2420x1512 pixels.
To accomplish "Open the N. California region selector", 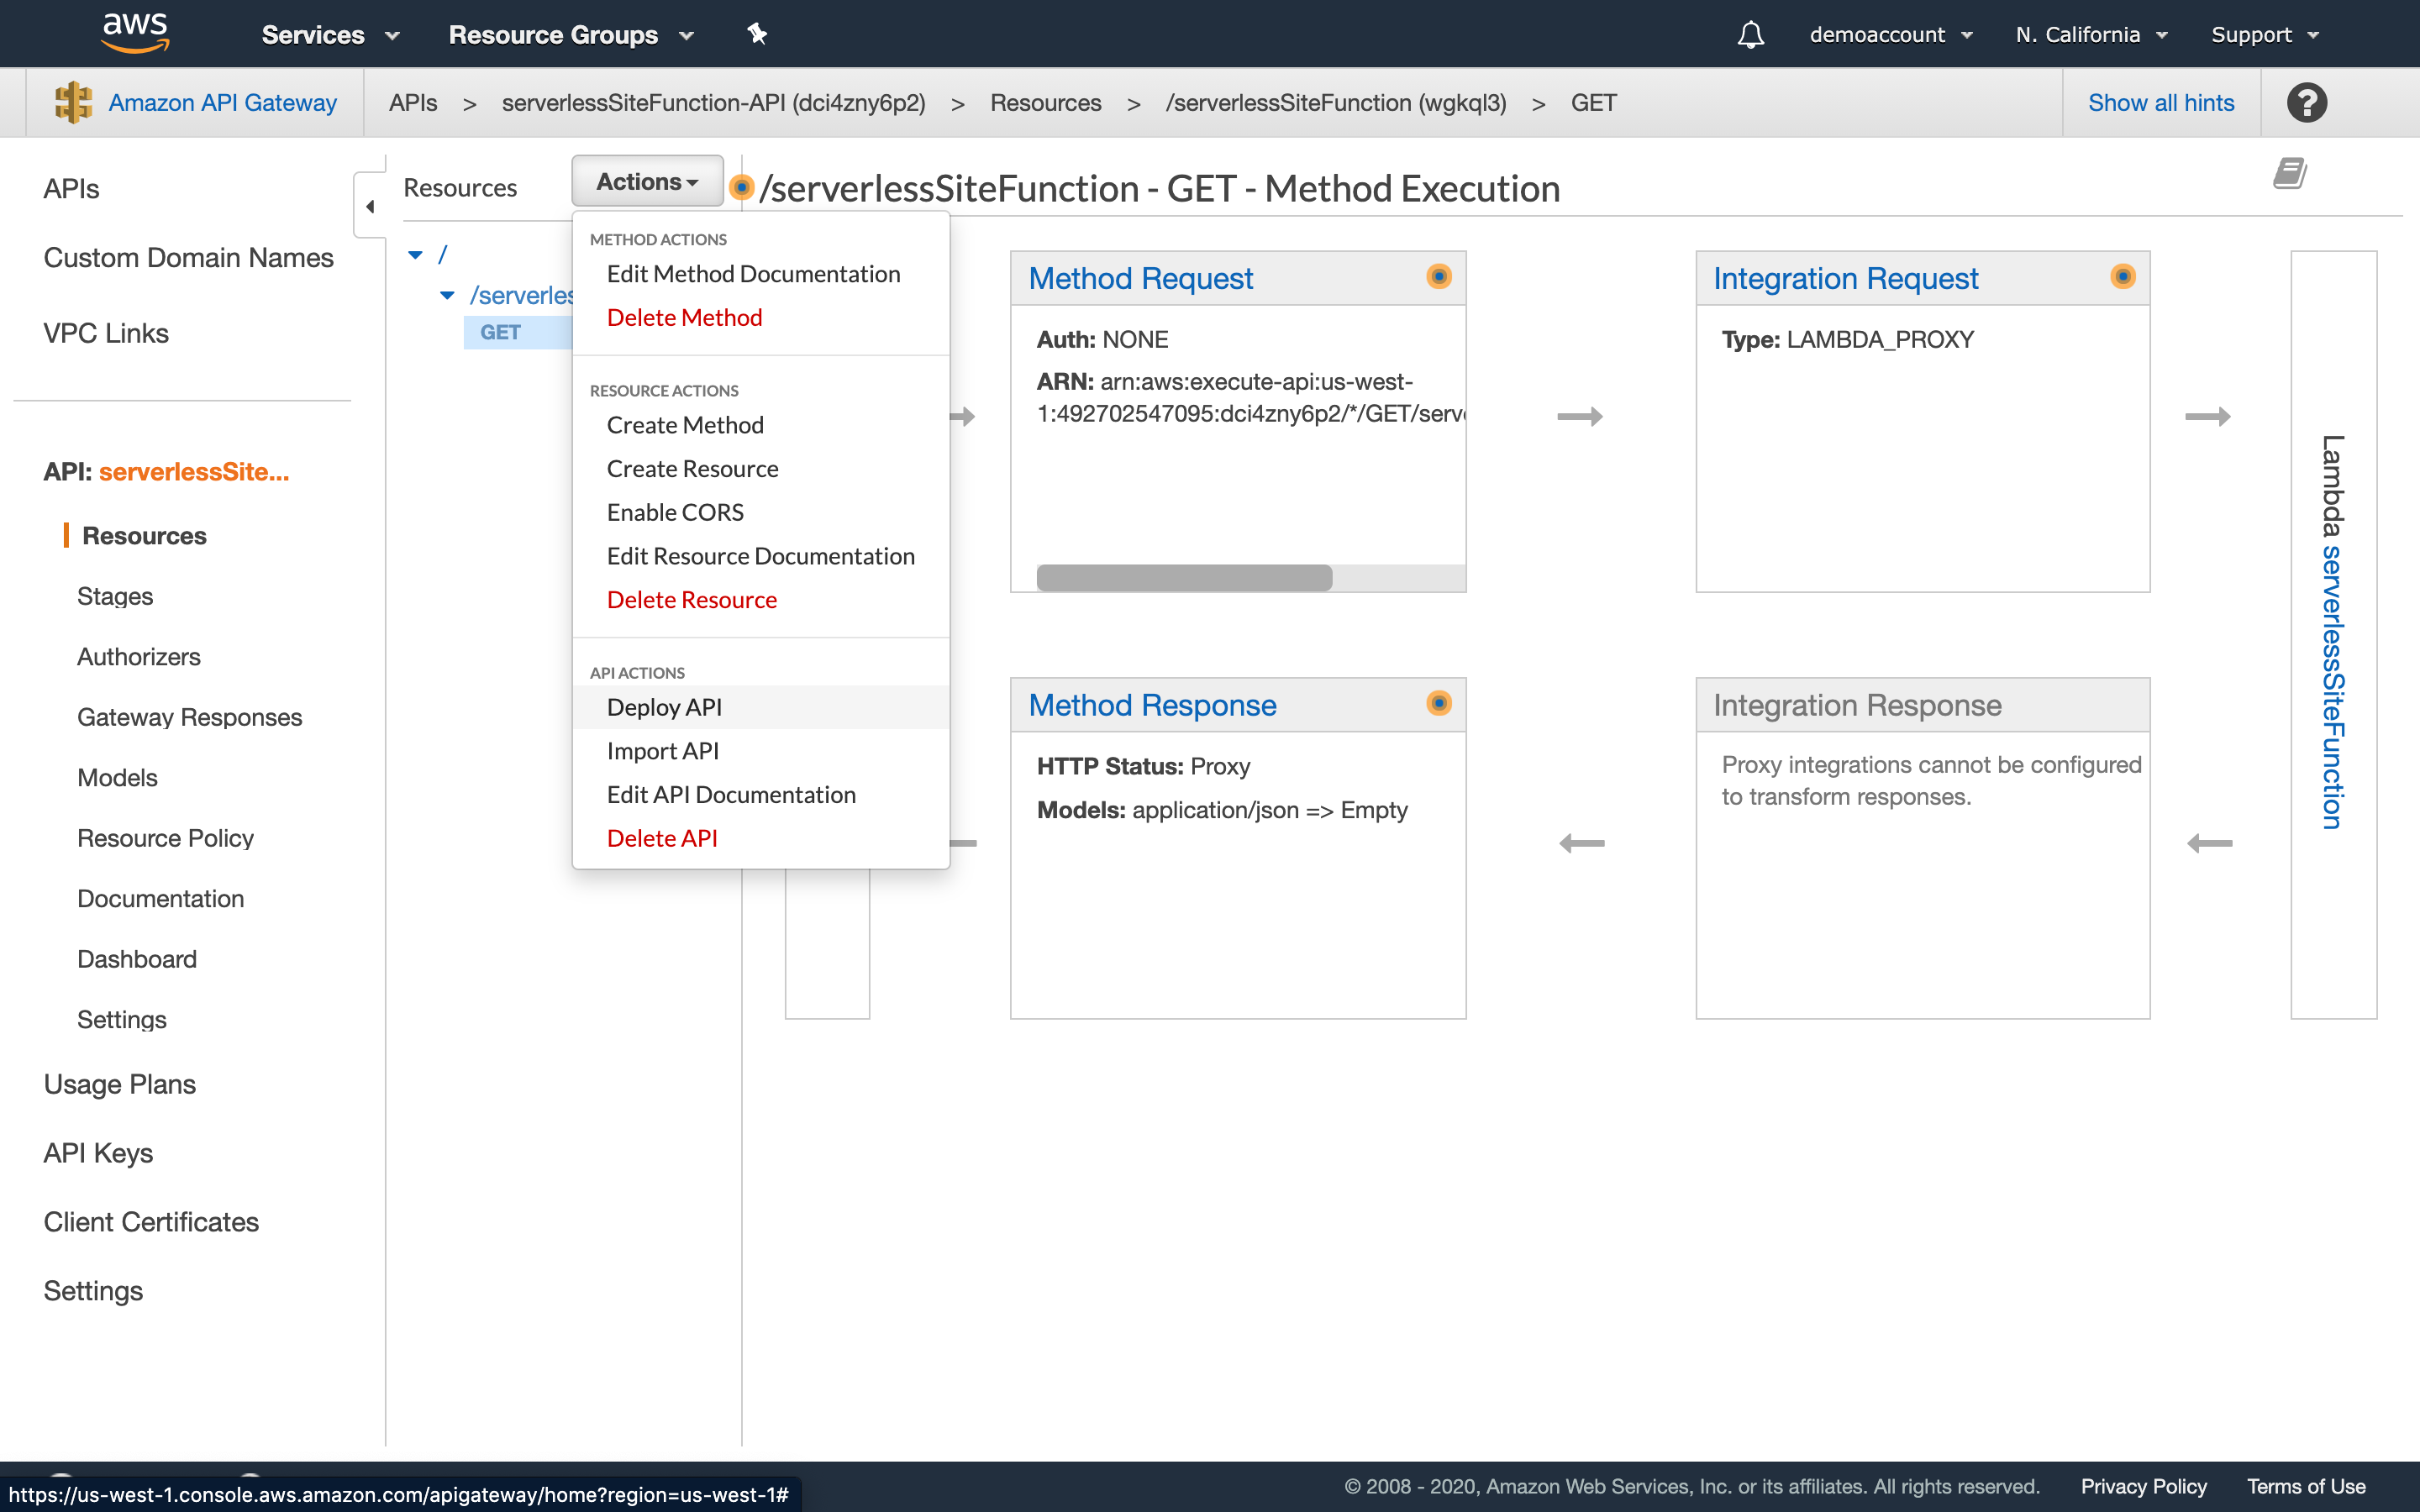I will pos(2091,35).
